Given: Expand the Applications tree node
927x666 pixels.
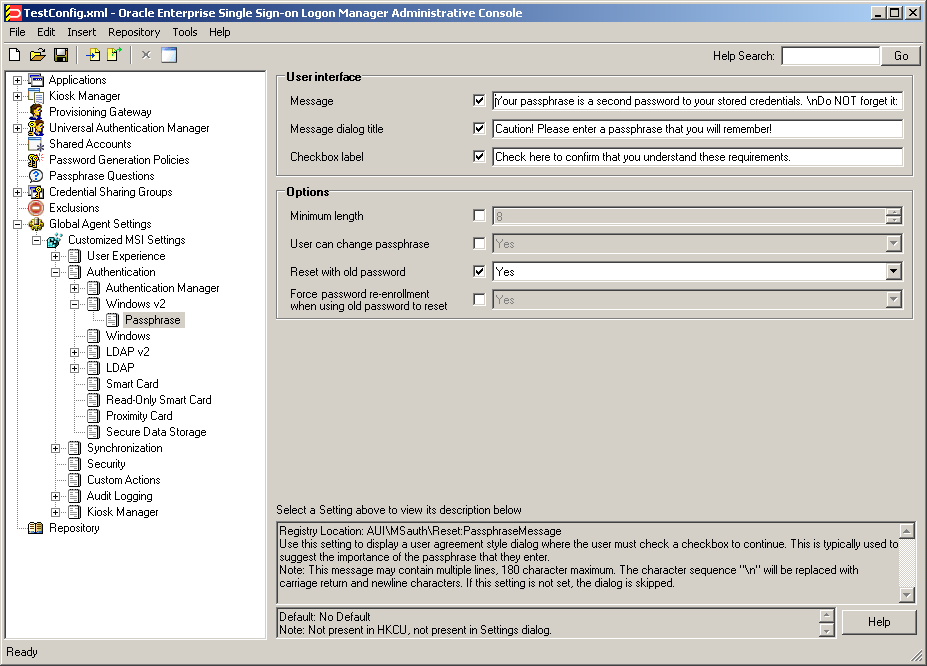Looking at the screenshot, I should pyautogui.click(x=17, y=80).
